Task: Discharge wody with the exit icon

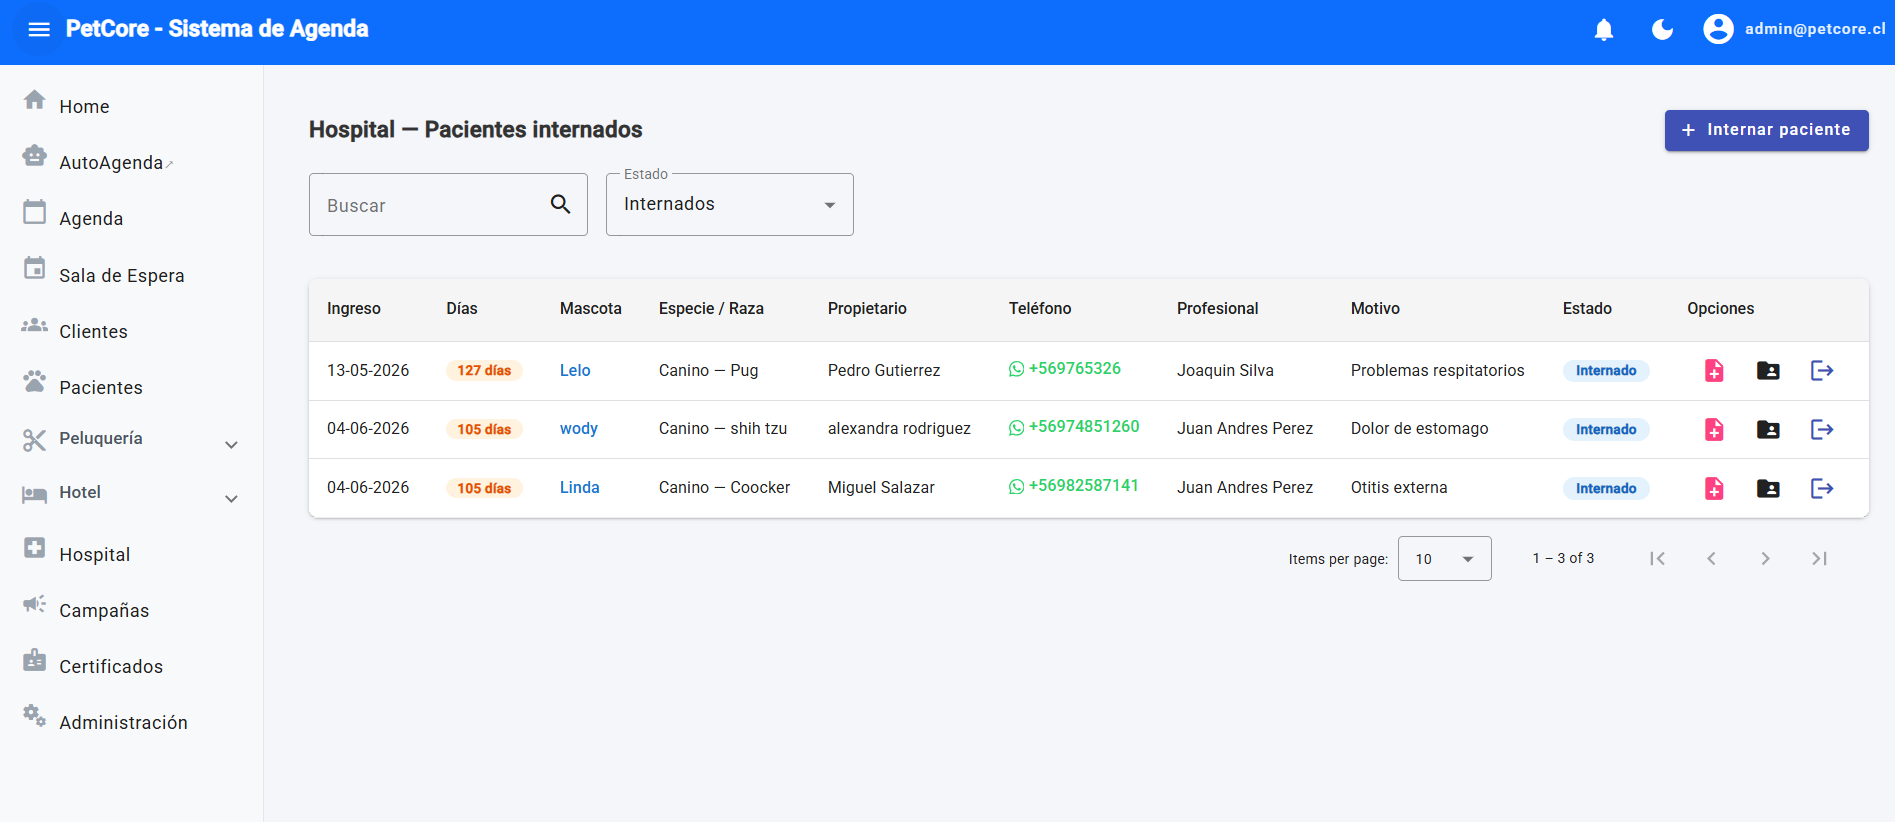Action: (x=1822, y=429)
